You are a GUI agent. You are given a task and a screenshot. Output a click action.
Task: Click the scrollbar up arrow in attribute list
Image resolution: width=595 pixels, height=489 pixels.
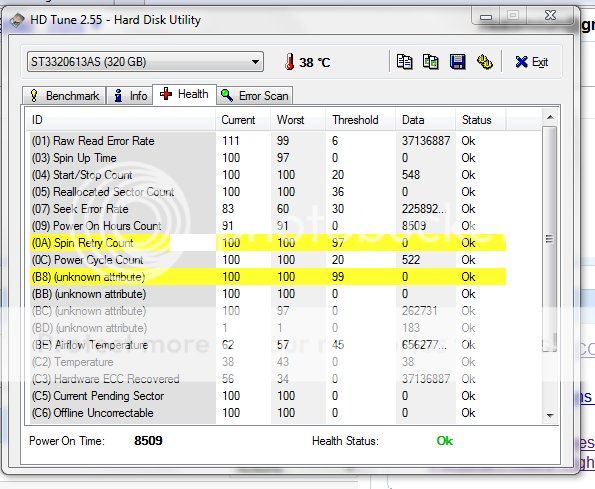(550, 117)
